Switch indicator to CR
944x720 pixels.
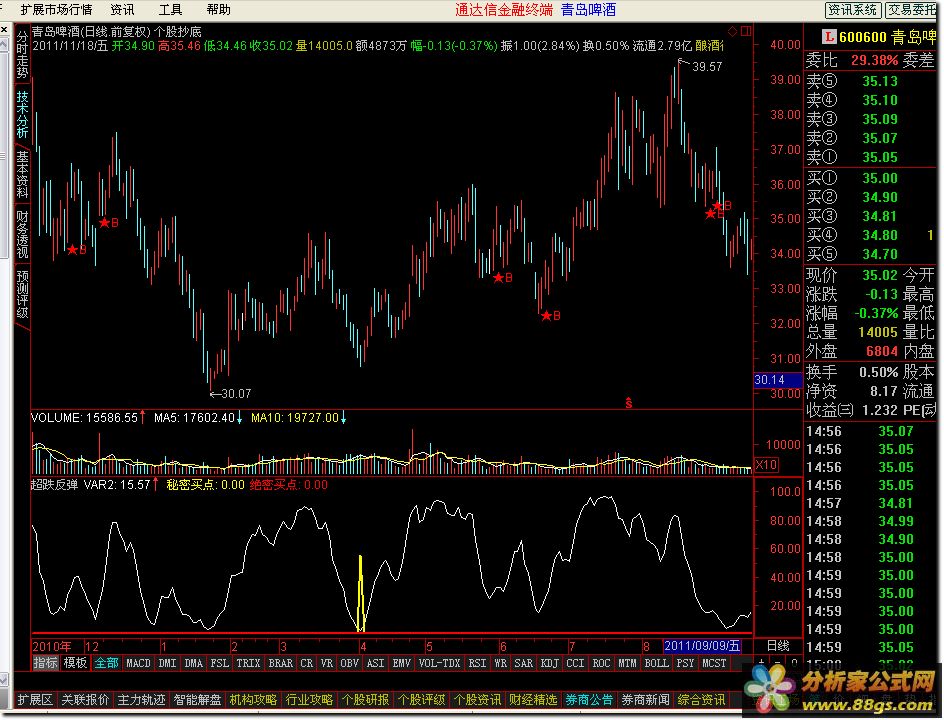[306, 663]
